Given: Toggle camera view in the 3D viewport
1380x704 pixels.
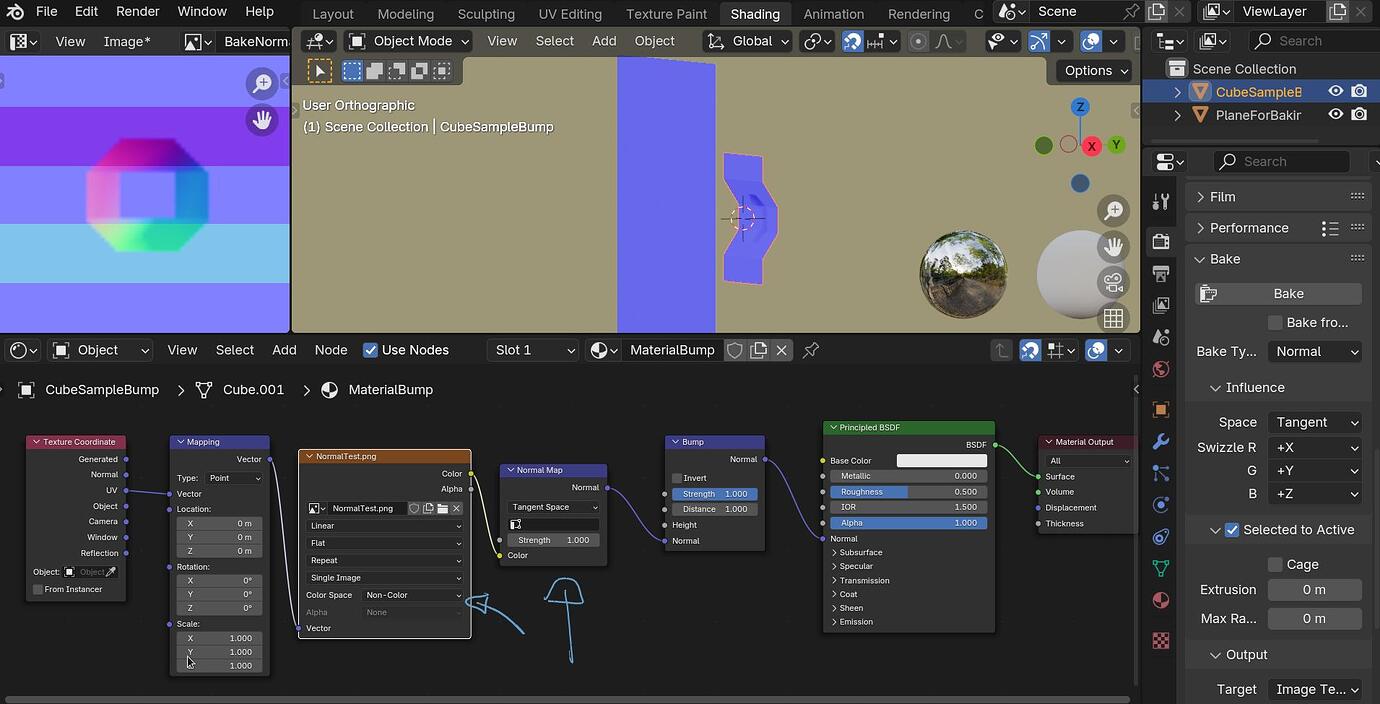Looking at the screenshot, I should point(1113,282).
